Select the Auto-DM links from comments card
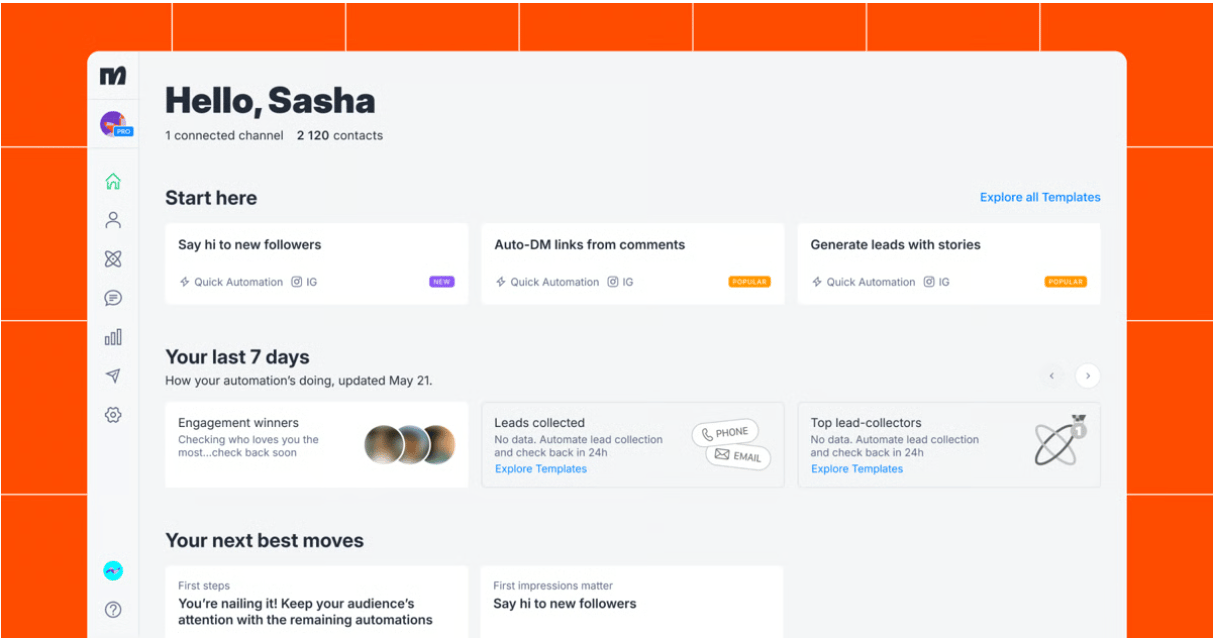Screen dimensions: 1214x638 click(633, 264)
